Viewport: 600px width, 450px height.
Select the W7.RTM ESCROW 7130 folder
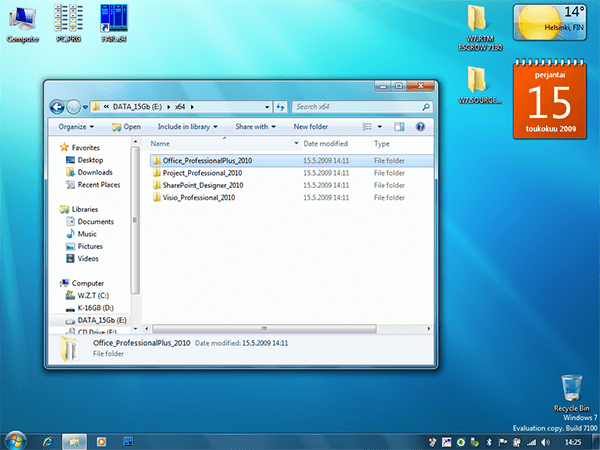pyautogui.click(x=480, y=28)
